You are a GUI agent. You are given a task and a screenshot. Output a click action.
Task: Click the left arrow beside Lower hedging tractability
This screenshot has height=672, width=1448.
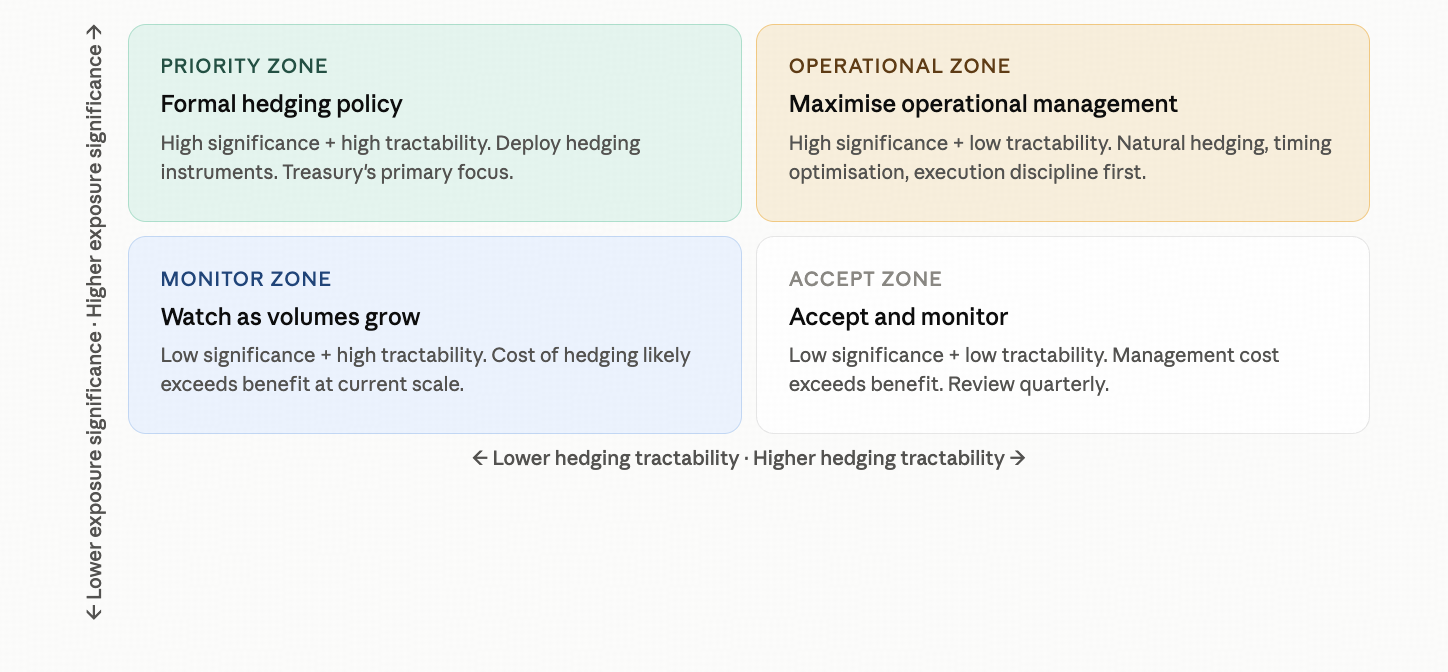[x=480, y=458]
